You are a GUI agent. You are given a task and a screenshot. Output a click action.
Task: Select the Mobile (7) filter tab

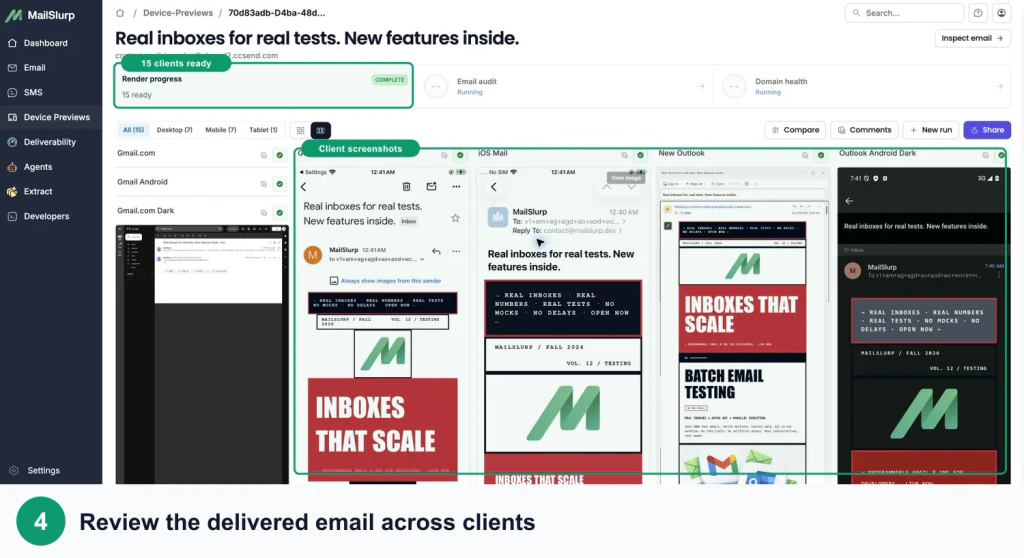click(x=221, y=131)
